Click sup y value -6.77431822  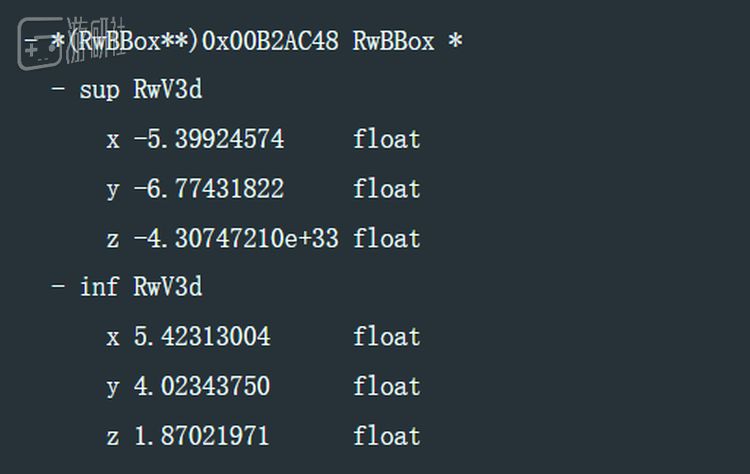[209, 188]
